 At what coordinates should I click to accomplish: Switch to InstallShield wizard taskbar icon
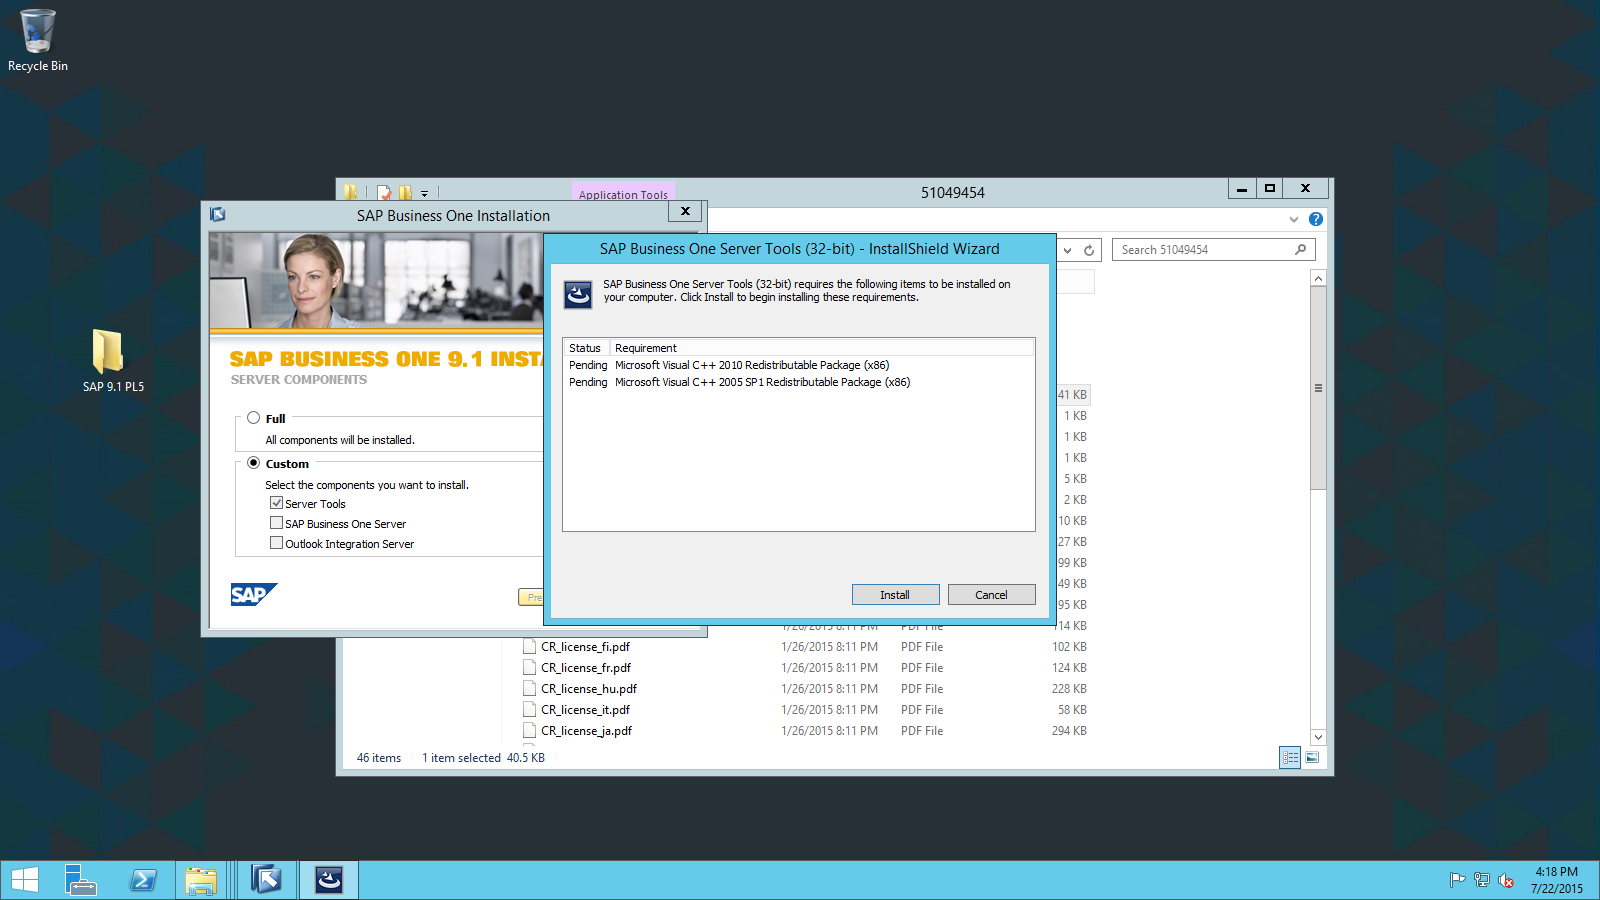coord(329,880)
